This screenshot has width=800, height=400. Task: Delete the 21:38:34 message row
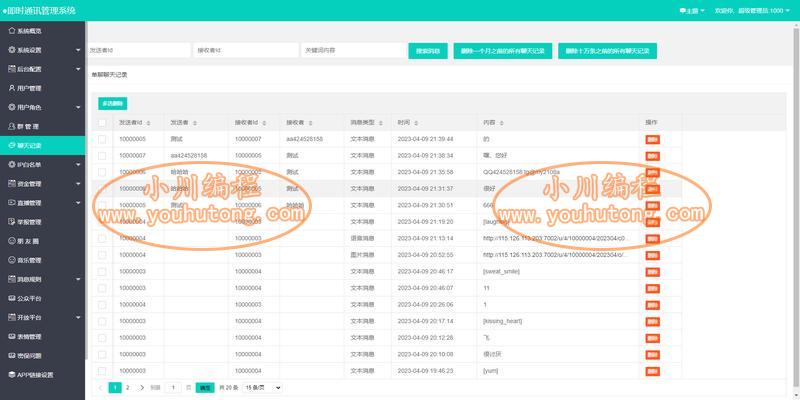click(652, 156)
